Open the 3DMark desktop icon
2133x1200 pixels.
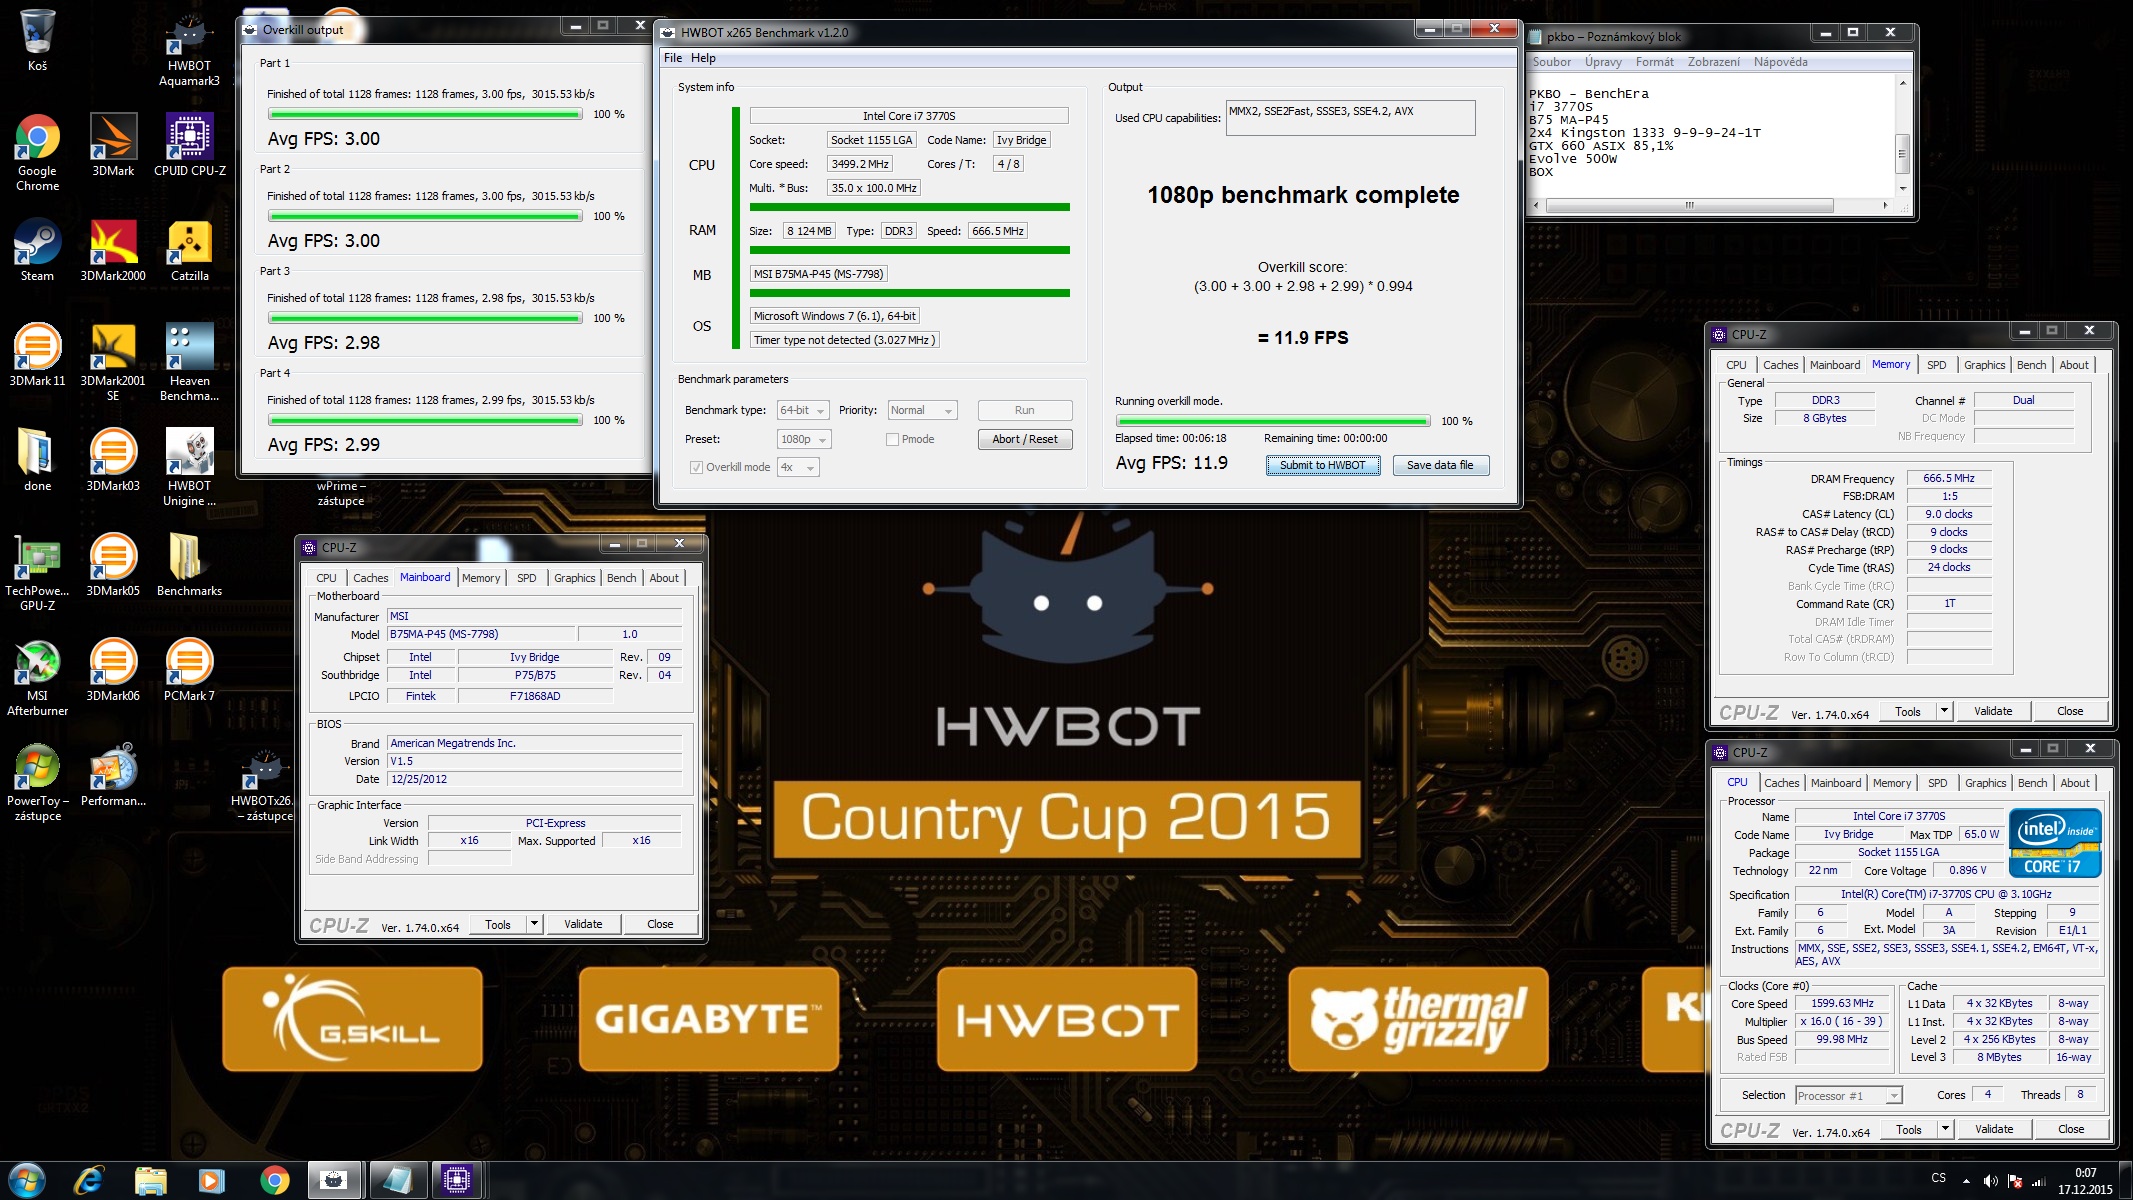pos(113,145)
